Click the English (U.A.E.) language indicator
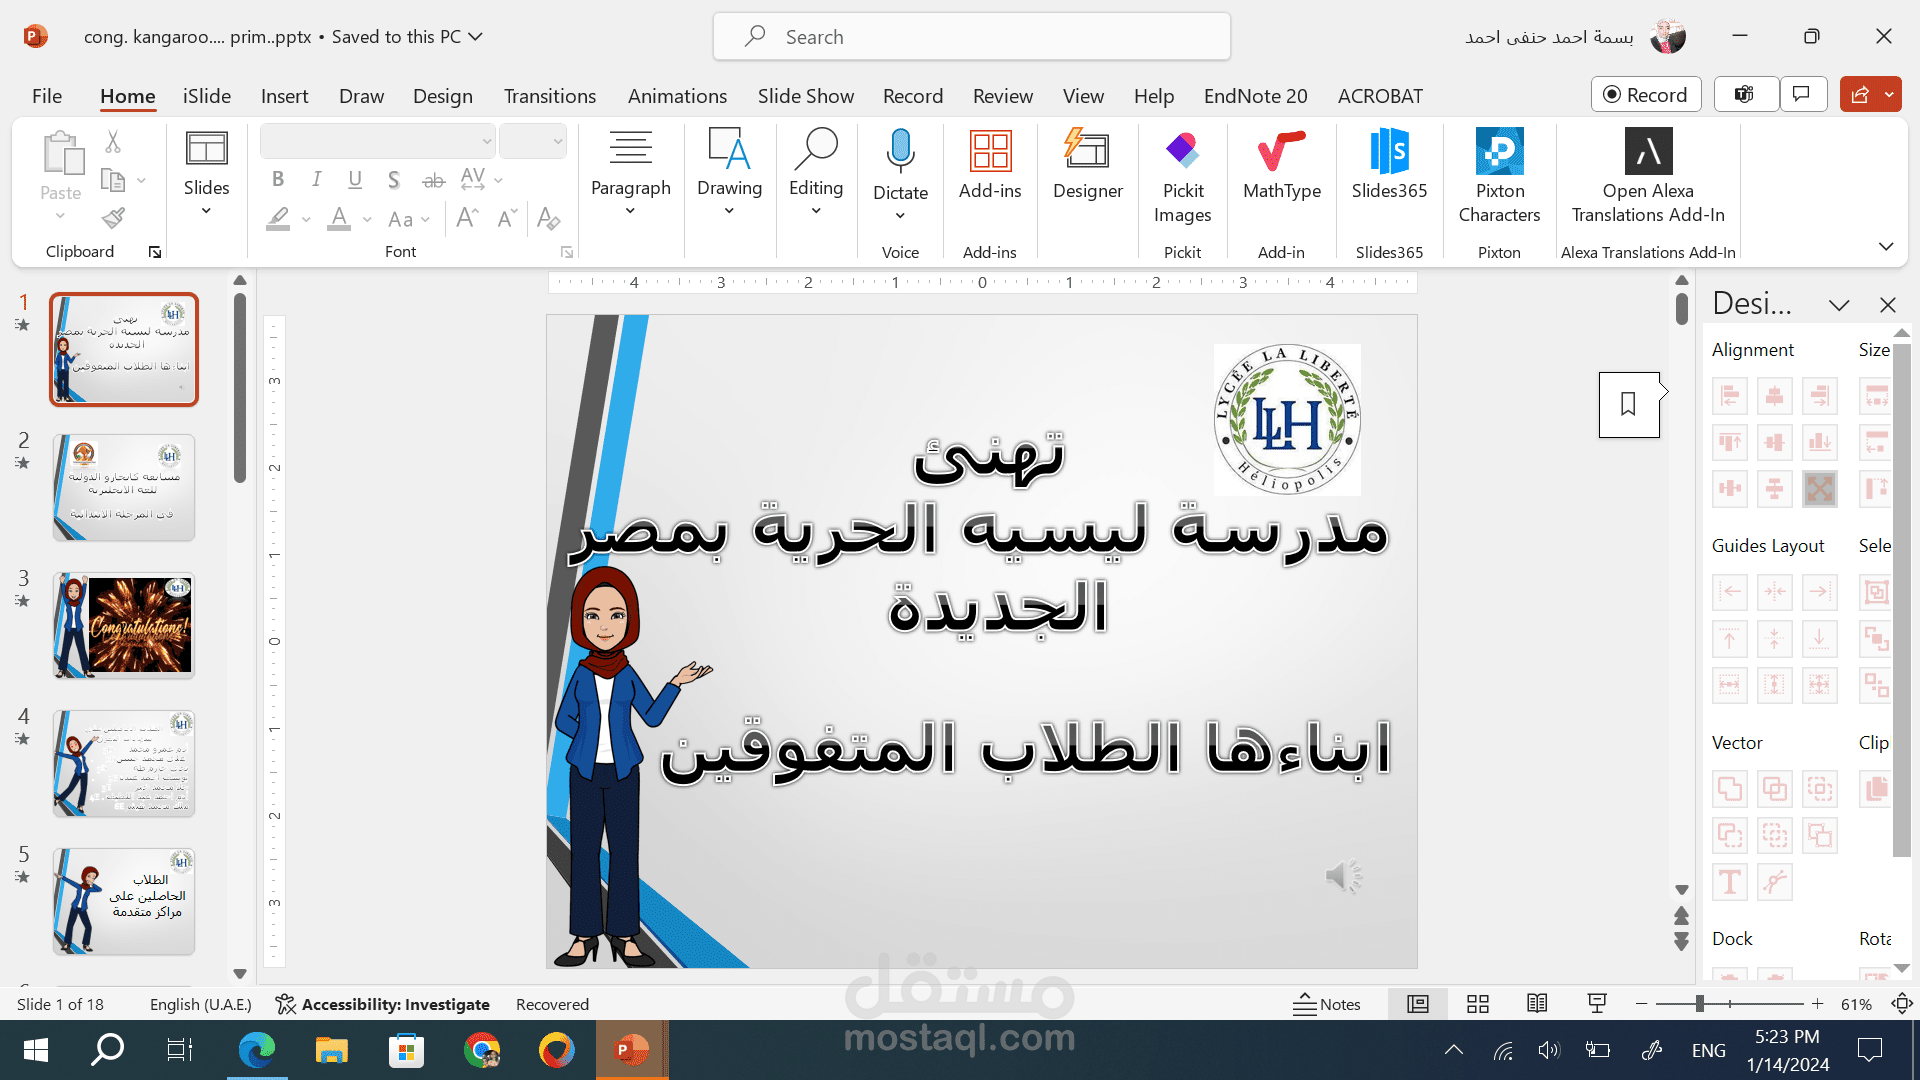The height and width of the screenshot is (1080, 1920). tap(201, 1004)
